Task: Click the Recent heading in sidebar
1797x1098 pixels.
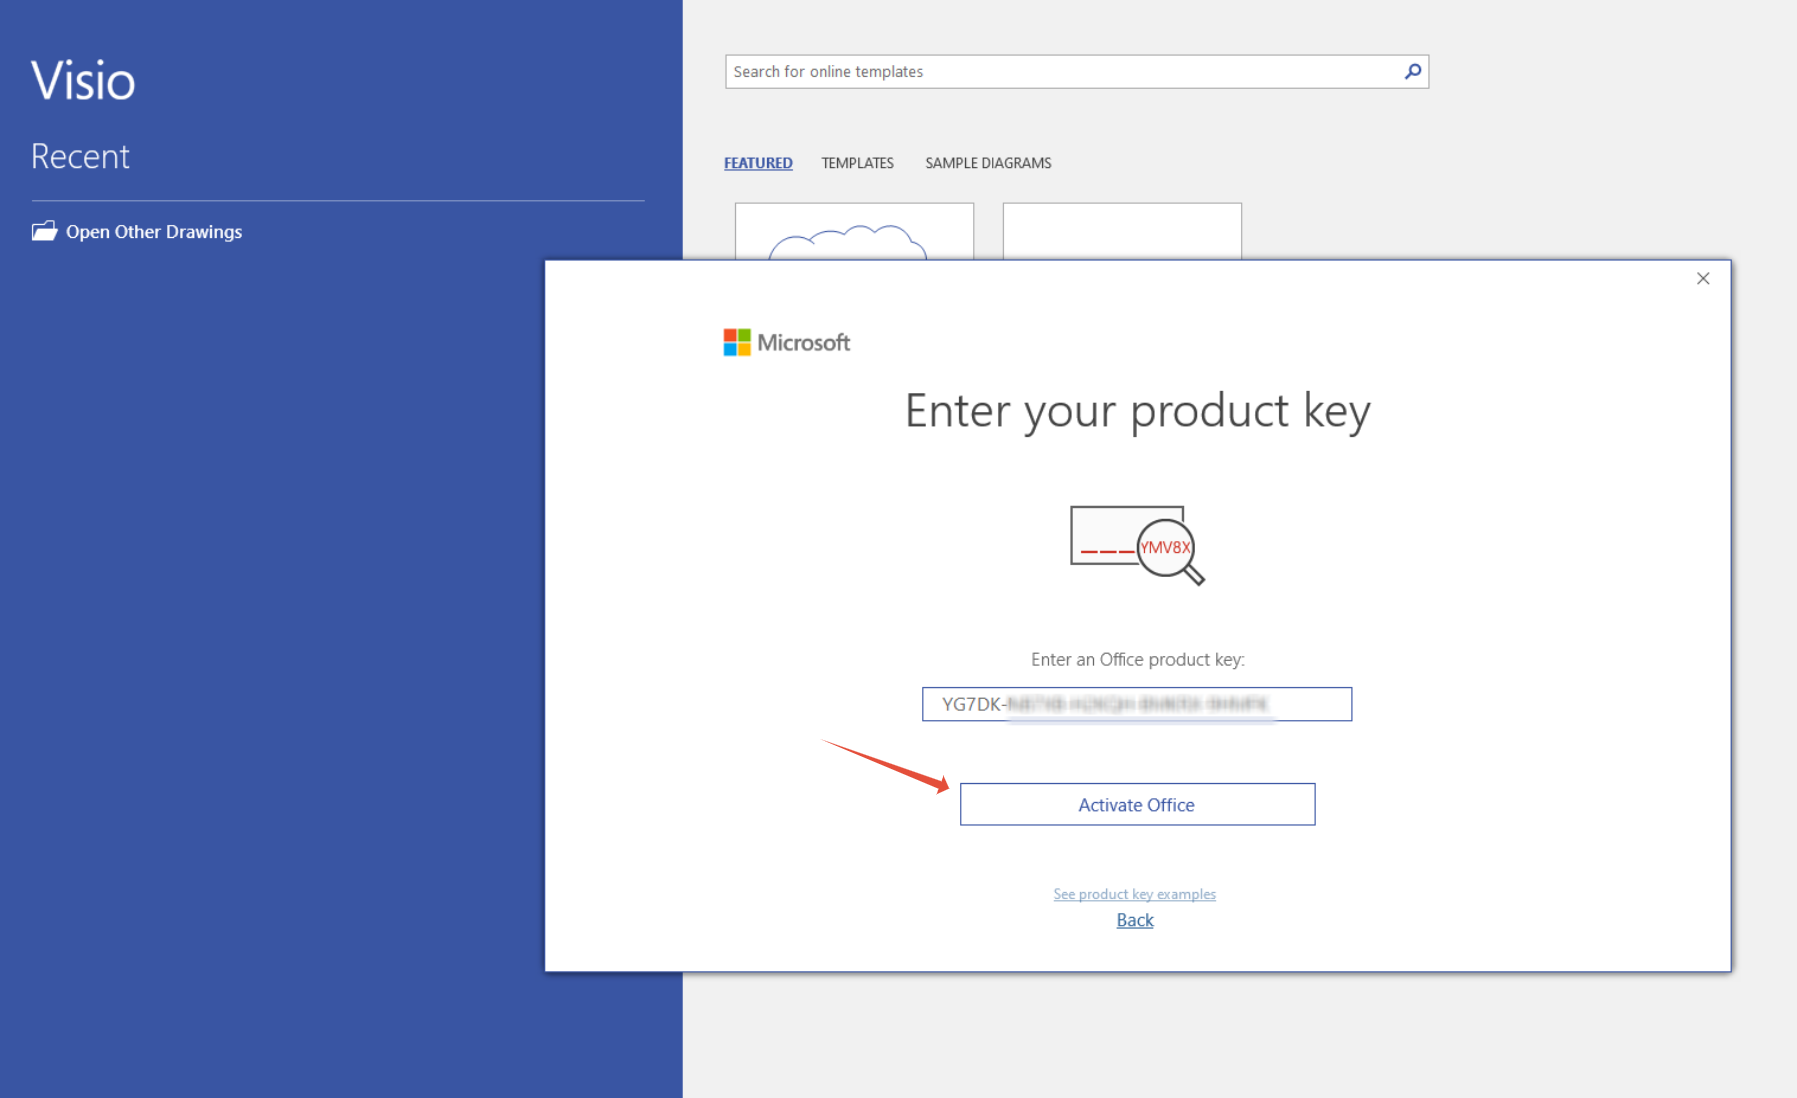Action: coord(80,157)
